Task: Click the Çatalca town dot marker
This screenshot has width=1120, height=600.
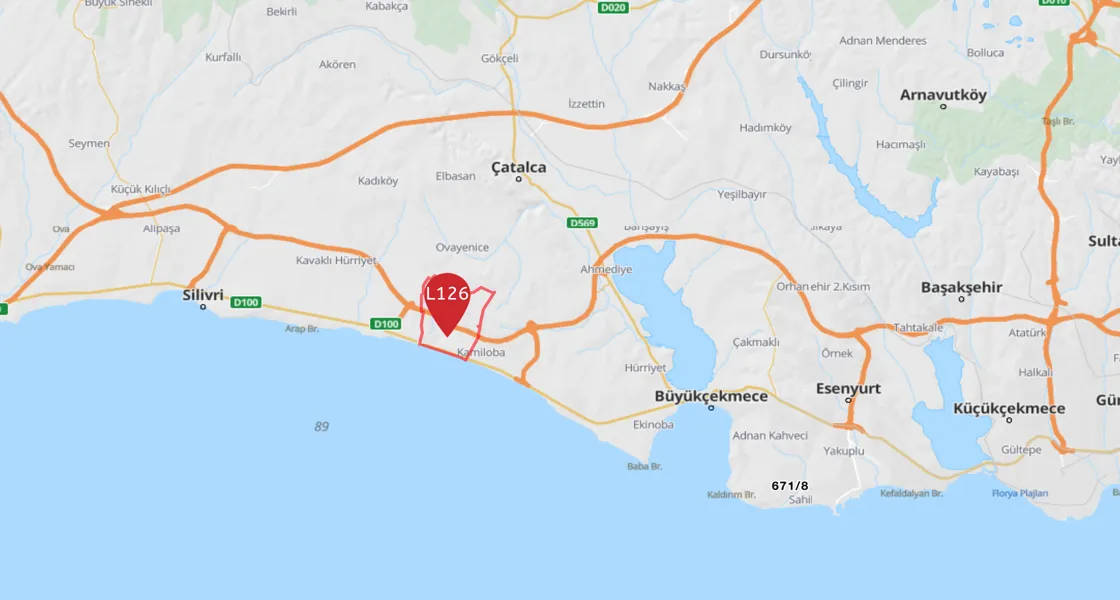Action: coord(519,179)
